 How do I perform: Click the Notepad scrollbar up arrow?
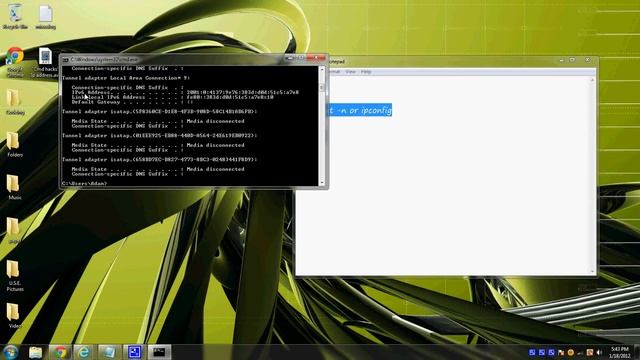(593, 80)
